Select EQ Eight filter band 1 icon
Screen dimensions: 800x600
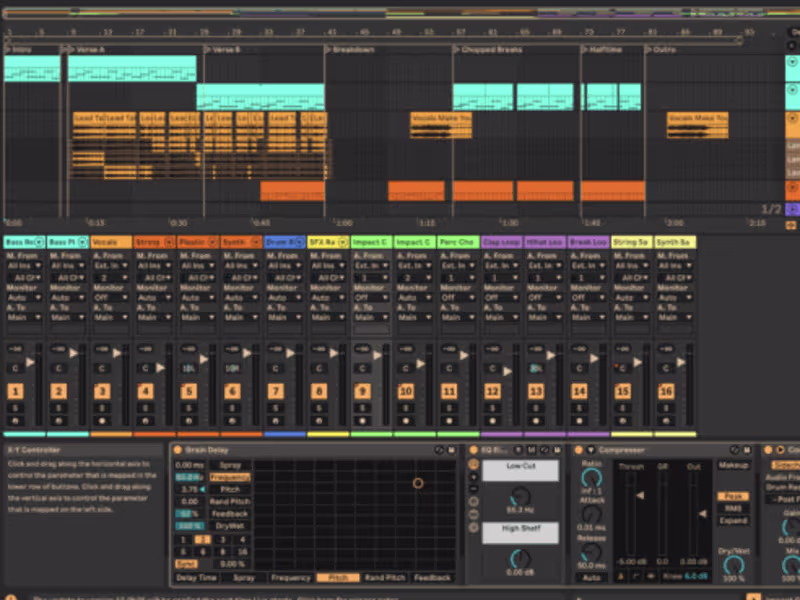pos(472,464)
